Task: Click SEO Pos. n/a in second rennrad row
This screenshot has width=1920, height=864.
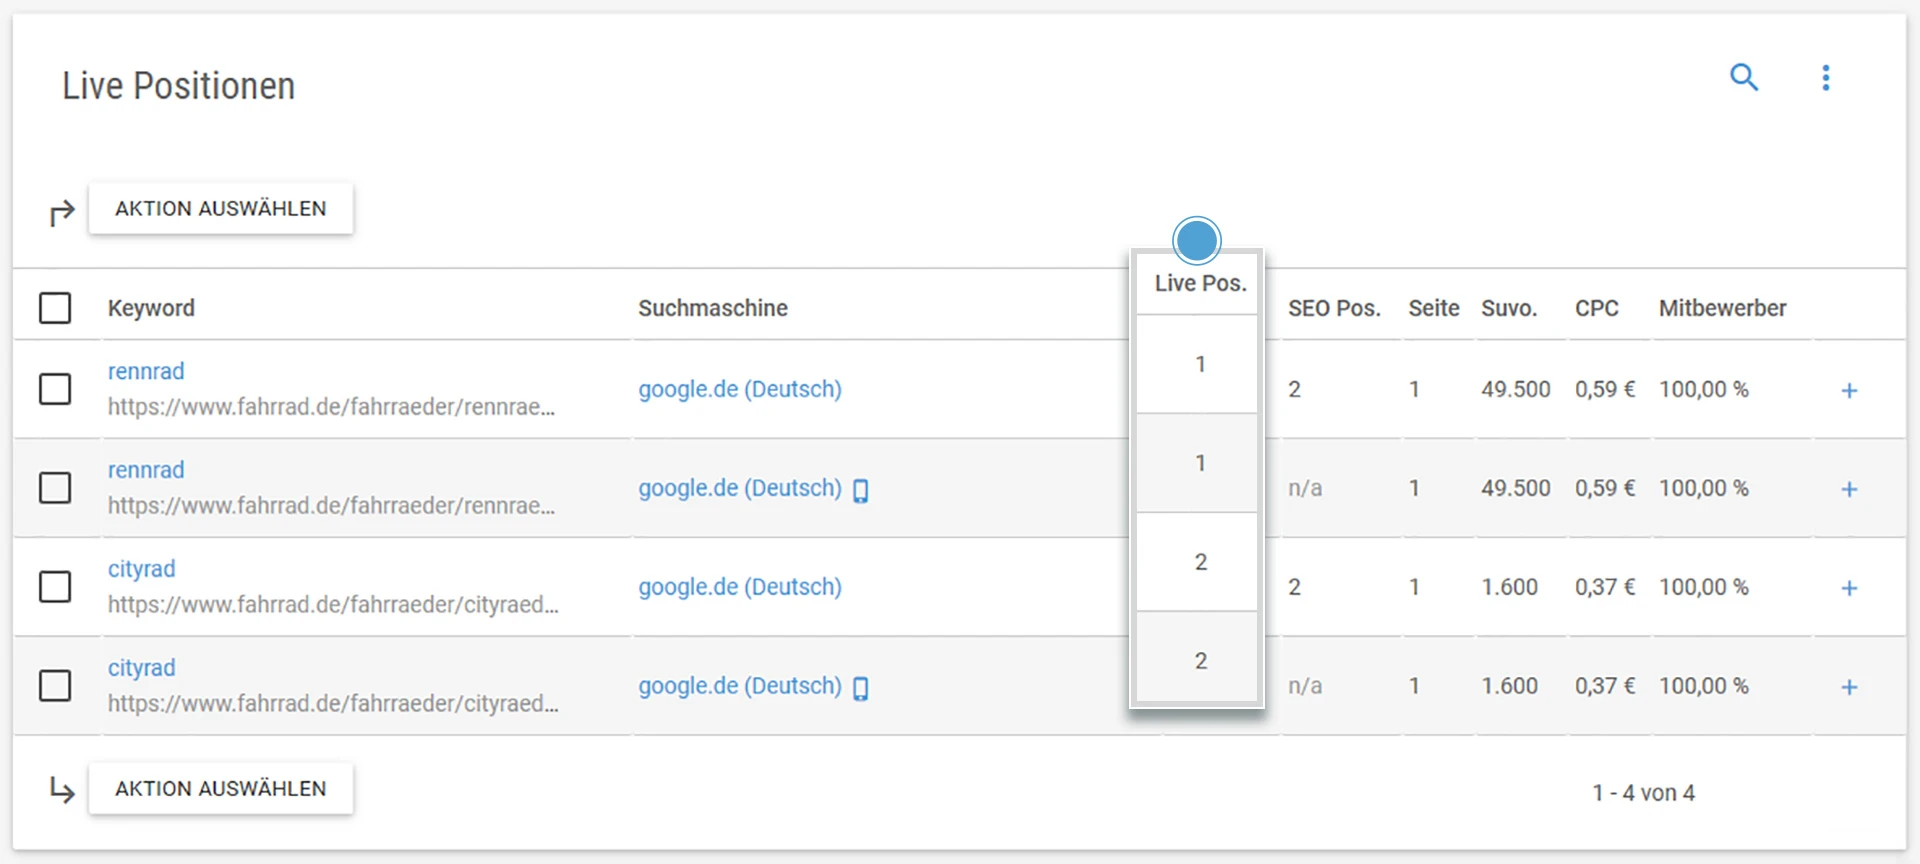Action: click(1305, 488)
